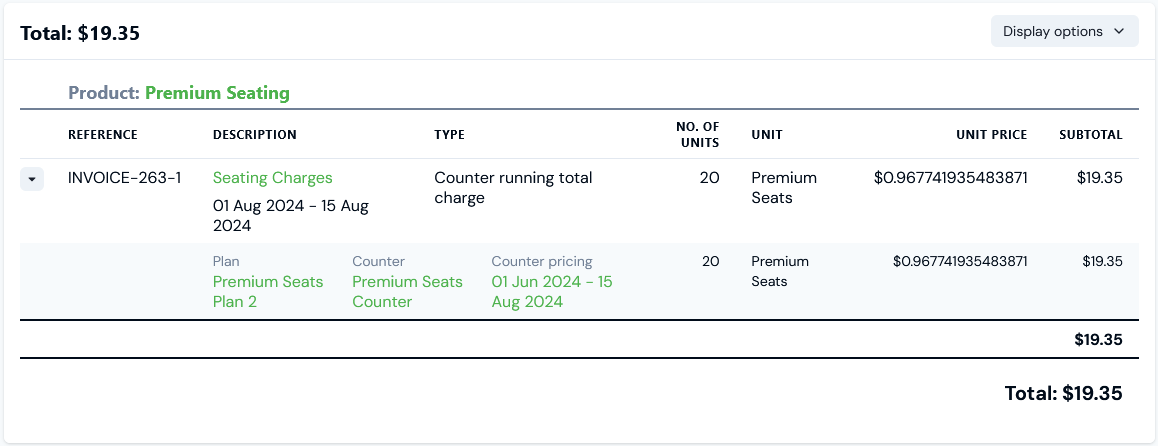The image size is (1158, 446).
Task: Click the main row unit price $0.967741935483871
Action: (x=950, y=178)
